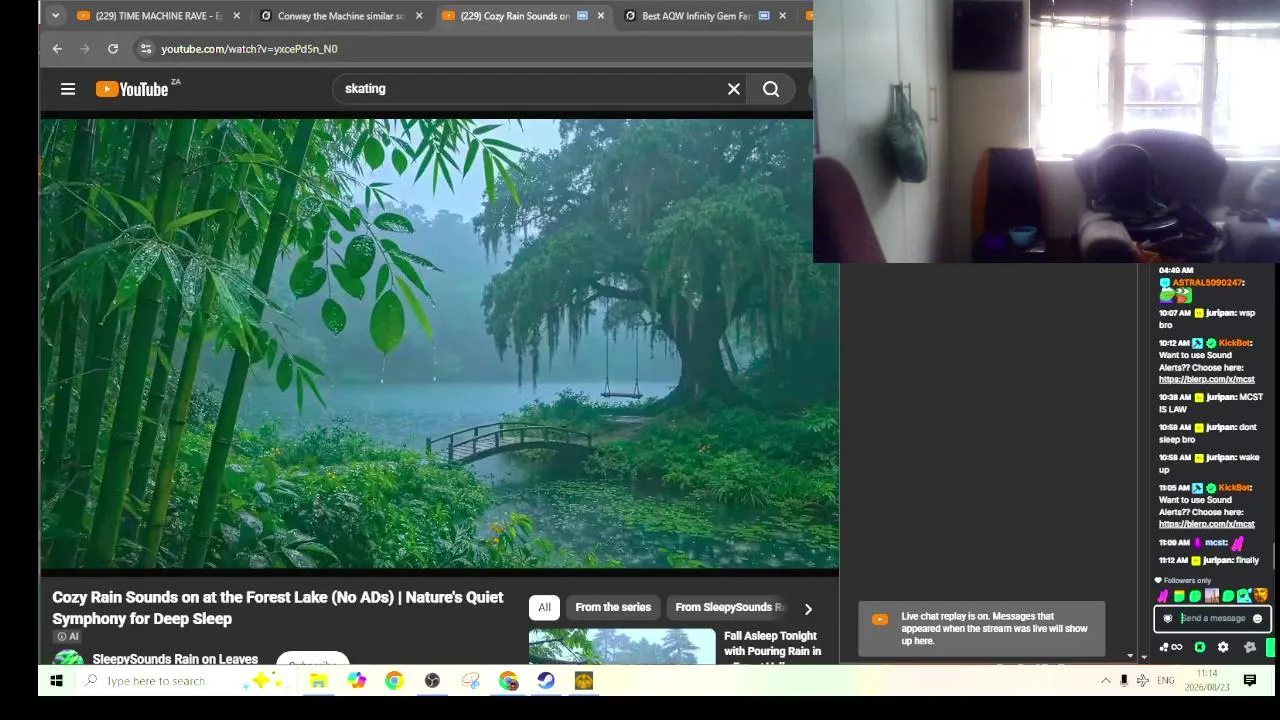Open the YouTube guide hamburger menu
The width and height of the screenshot is (1280, 720).
[68, 89]
